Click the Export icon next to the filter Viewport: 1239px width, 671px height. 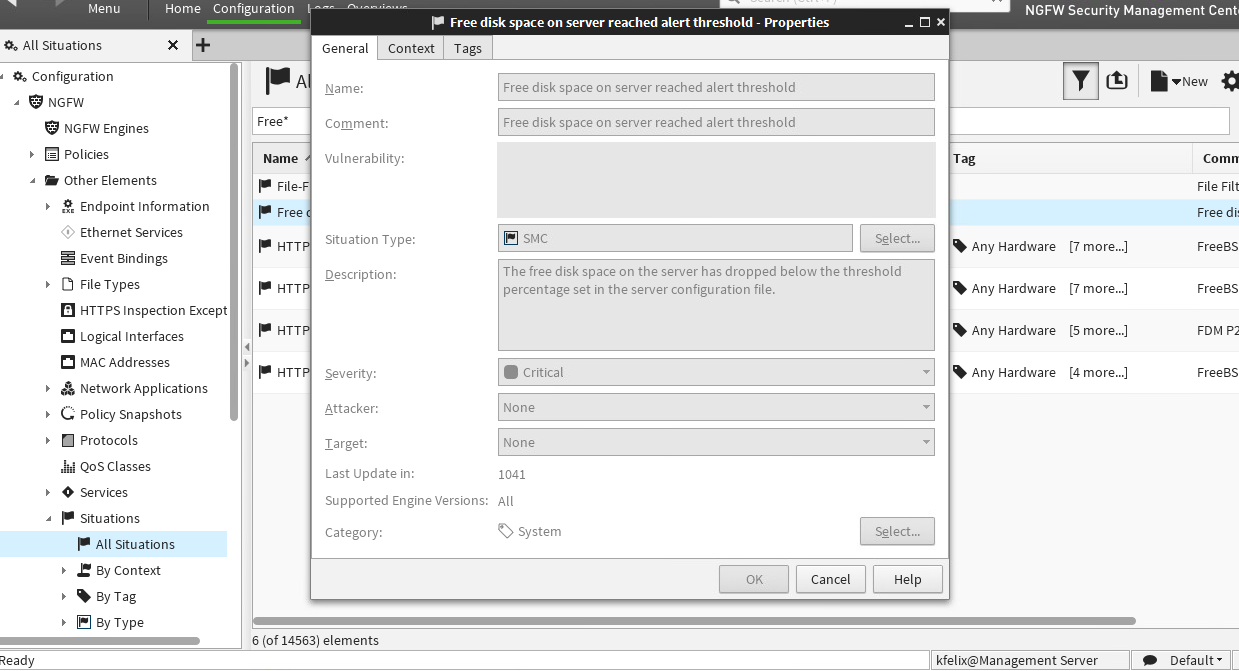(1118, 81)
